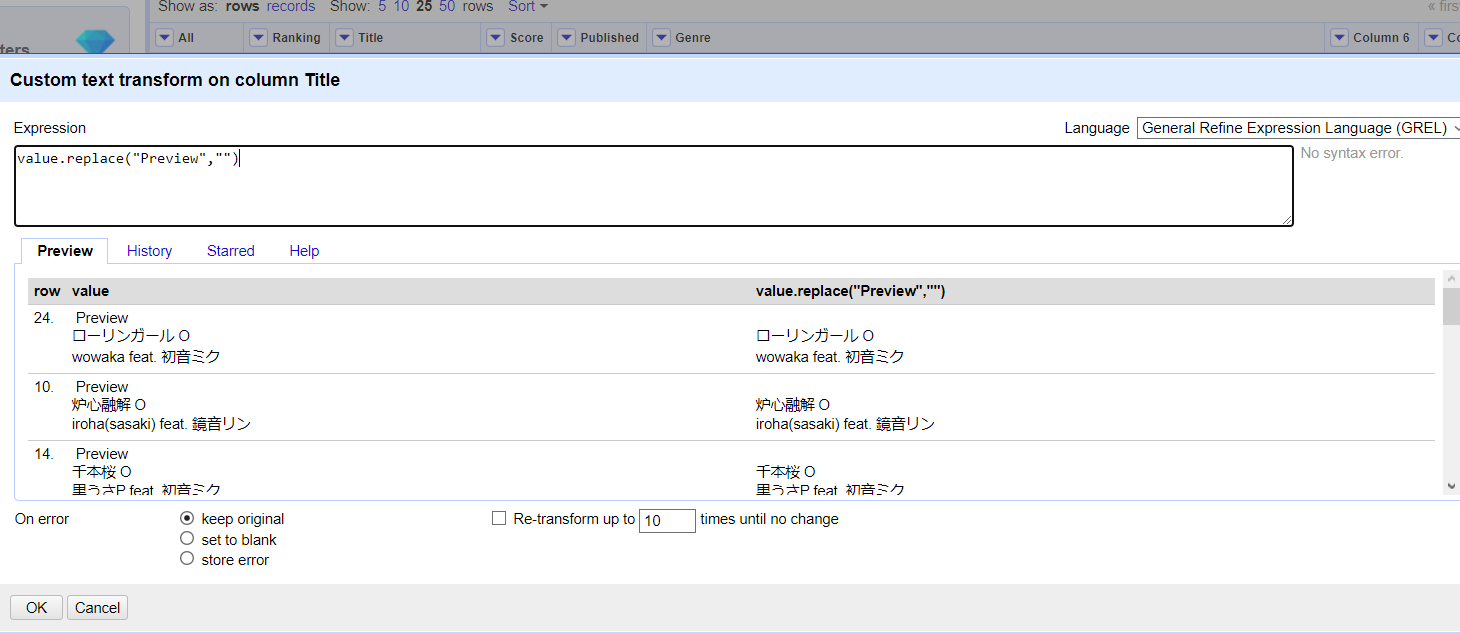Click the Published column menu arrow
Viewport: 1460px width, 634px height.
tap(566, 38)
